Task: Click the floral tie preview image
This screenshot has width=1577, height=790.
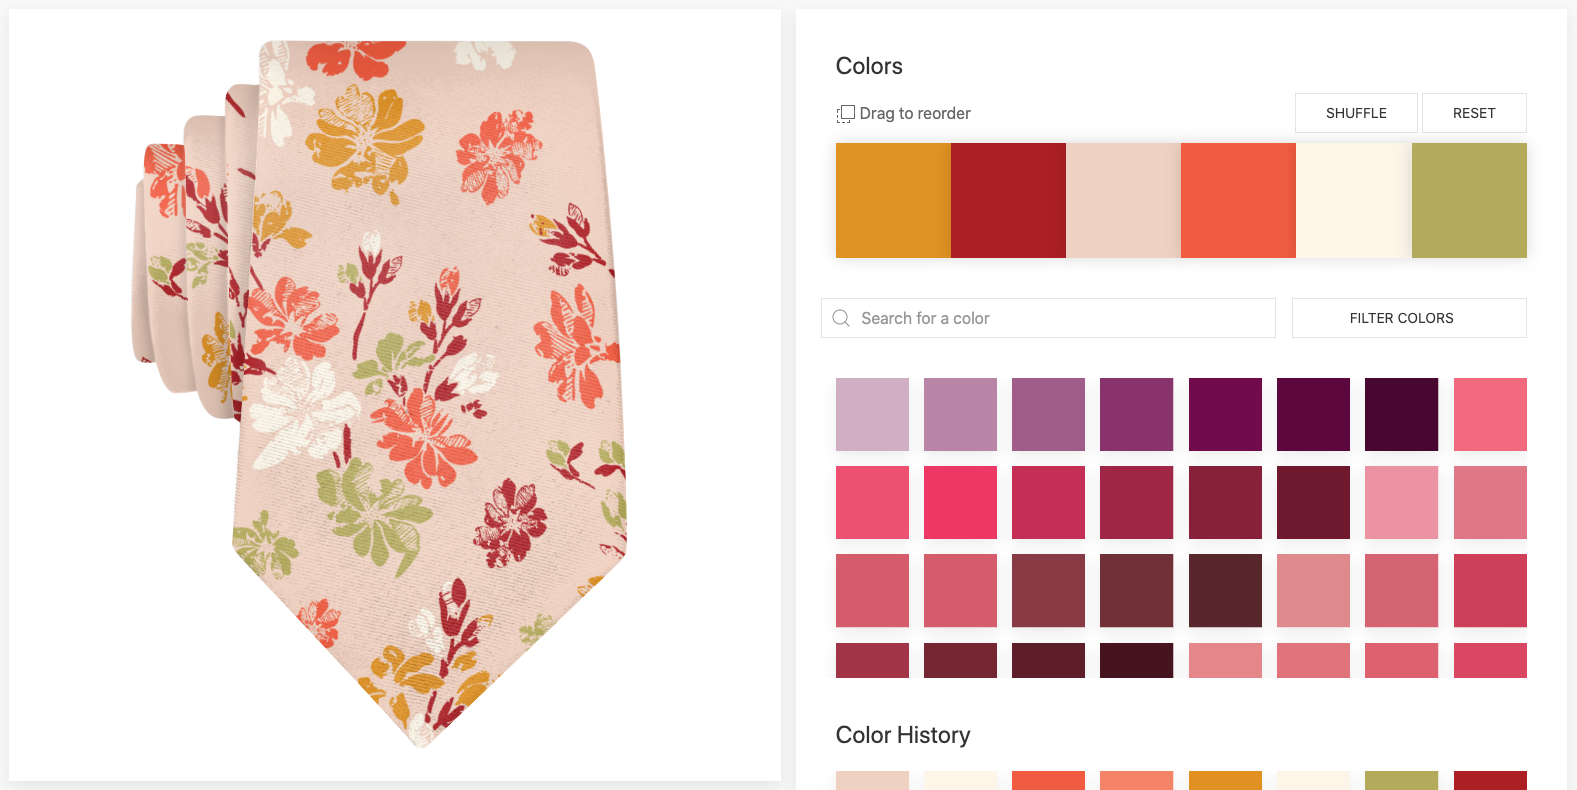Action: pos(395,395)
